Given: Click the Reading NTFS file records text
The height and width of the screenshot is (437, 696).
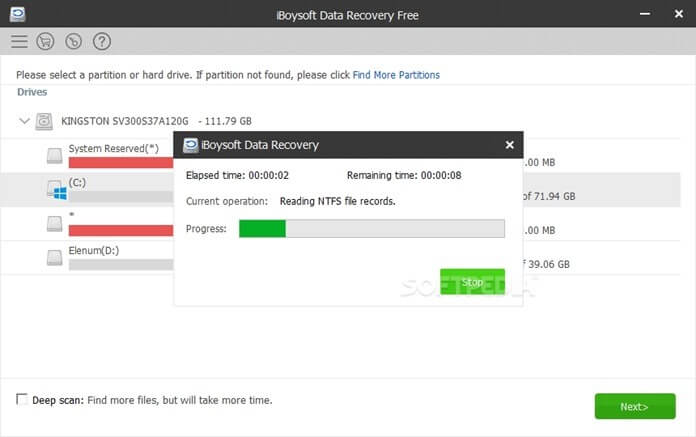Looking at the screenshot, I should click(x=337, y=201).
